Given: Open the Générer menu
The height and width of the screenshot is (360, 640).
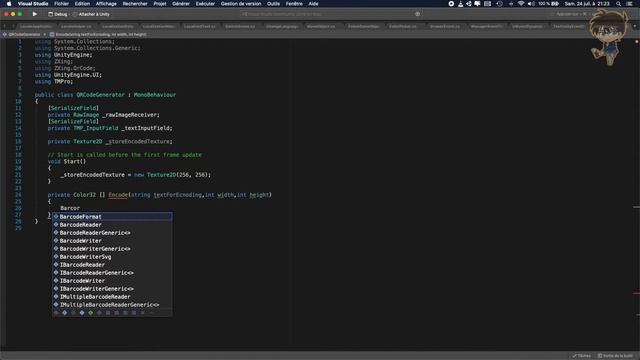Looking at the screenshot, I should point(181,4).
